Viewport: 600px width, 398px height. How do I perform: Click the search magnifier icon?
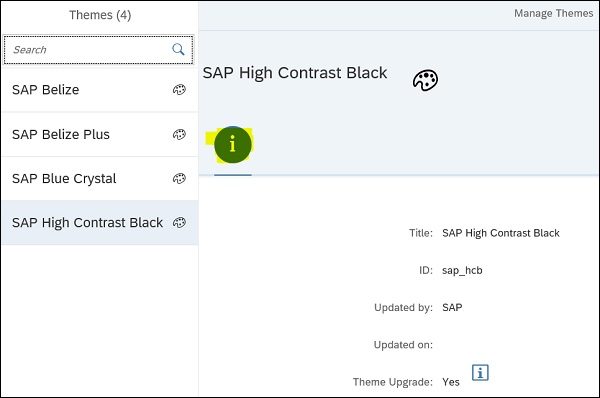[x=178, y=49]
